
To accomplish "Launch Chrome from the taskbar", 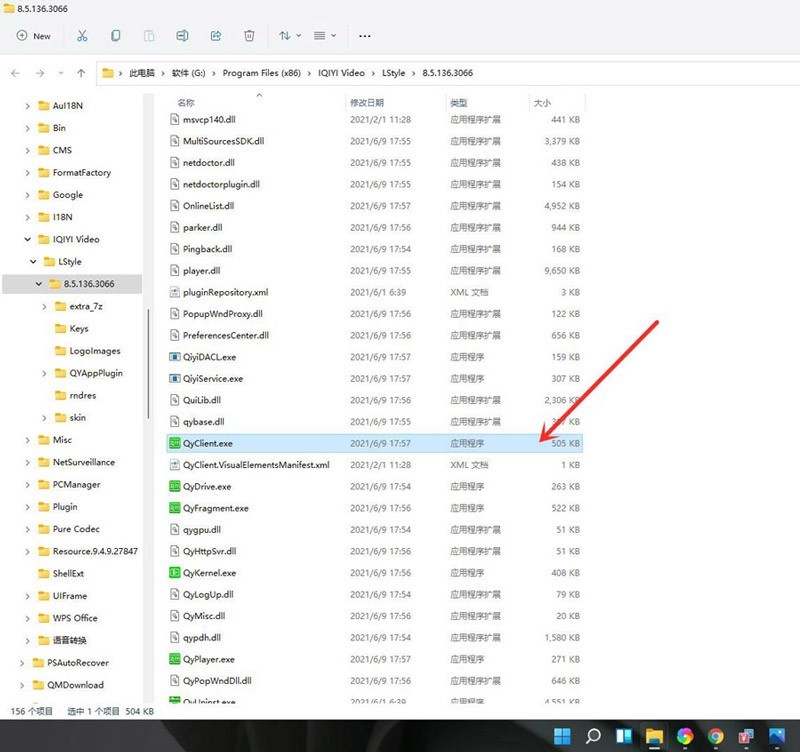I will [714, 735].
